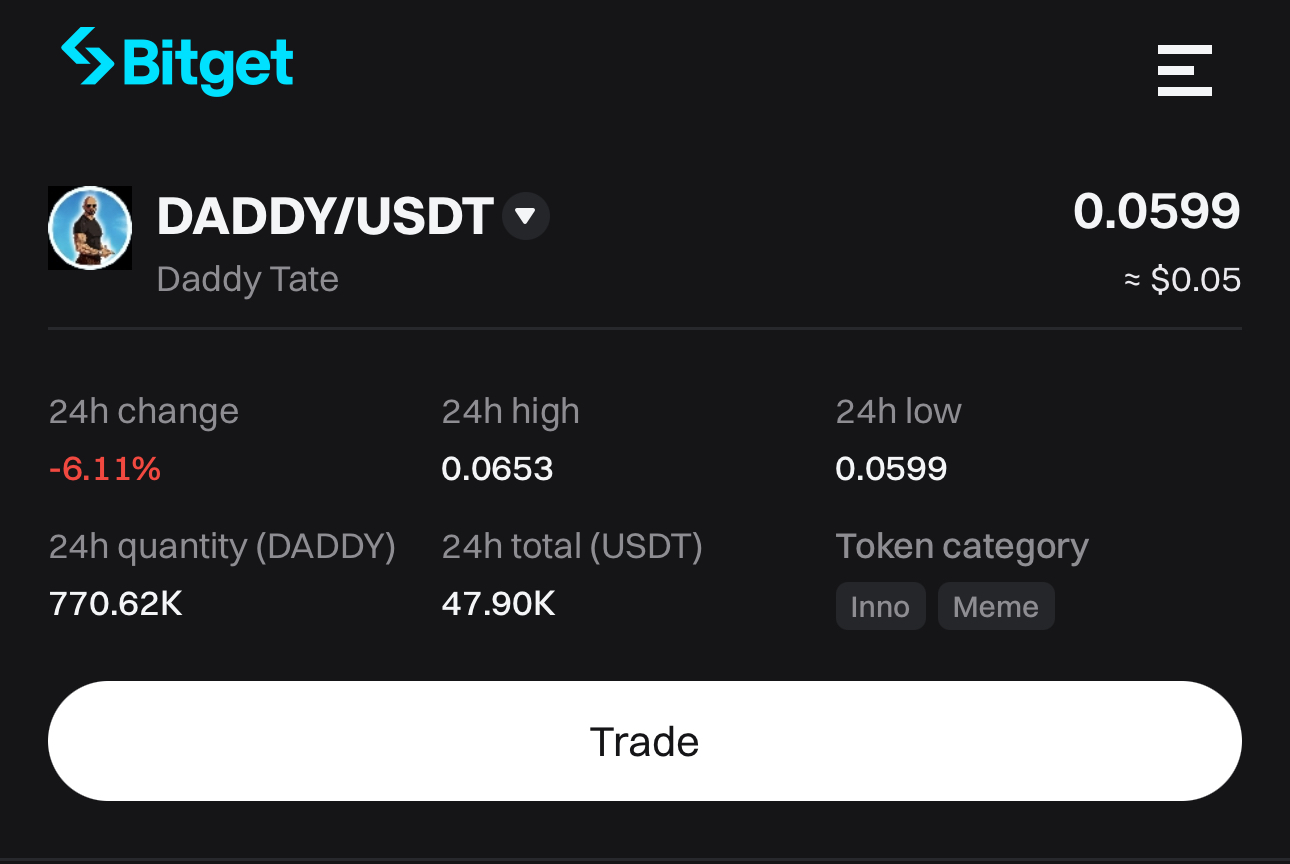
Task: Select the Inno category tag
Action: click(880, 606)
